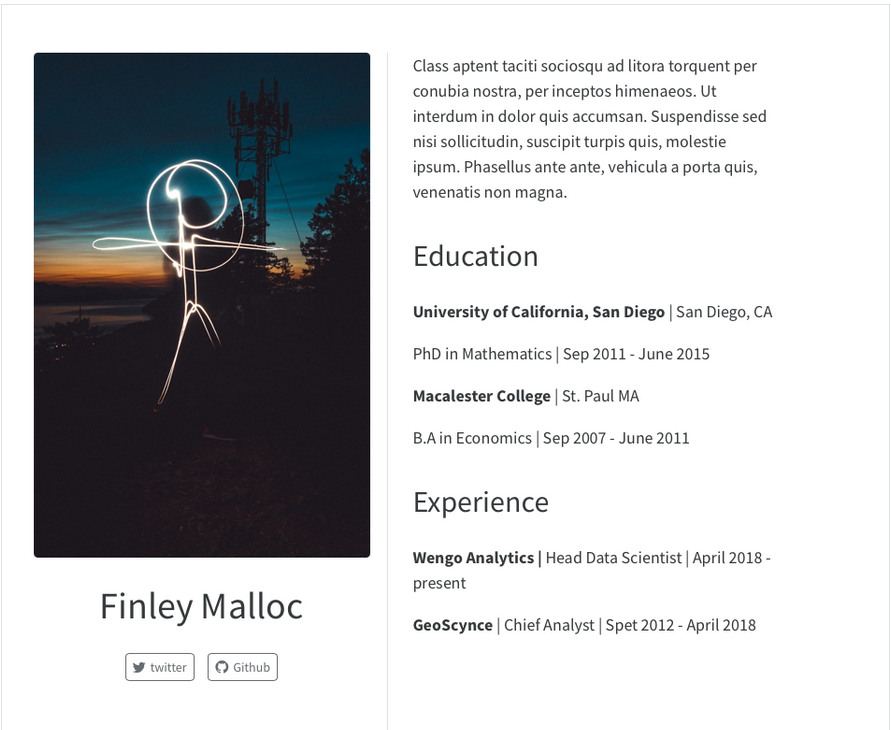891x730 pixels.
Task: Click the Macalester College entry
Action: pos(481,396)
